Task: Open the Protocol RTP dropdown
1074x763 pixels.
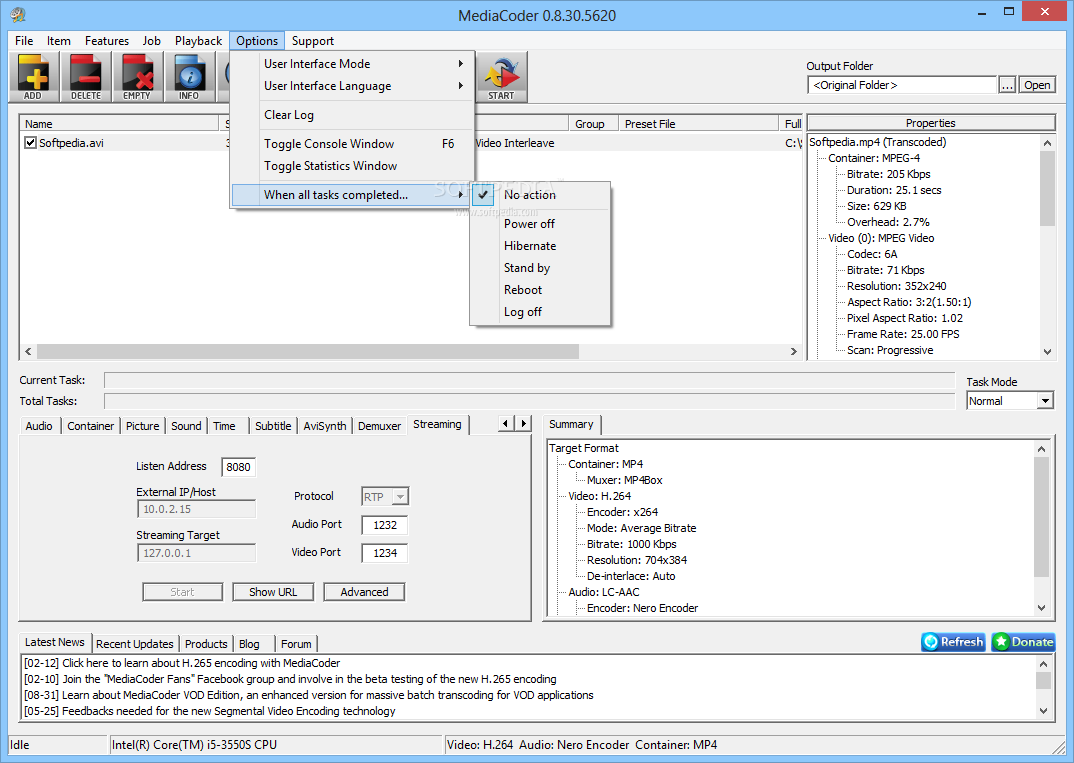Action: (401, 497)
